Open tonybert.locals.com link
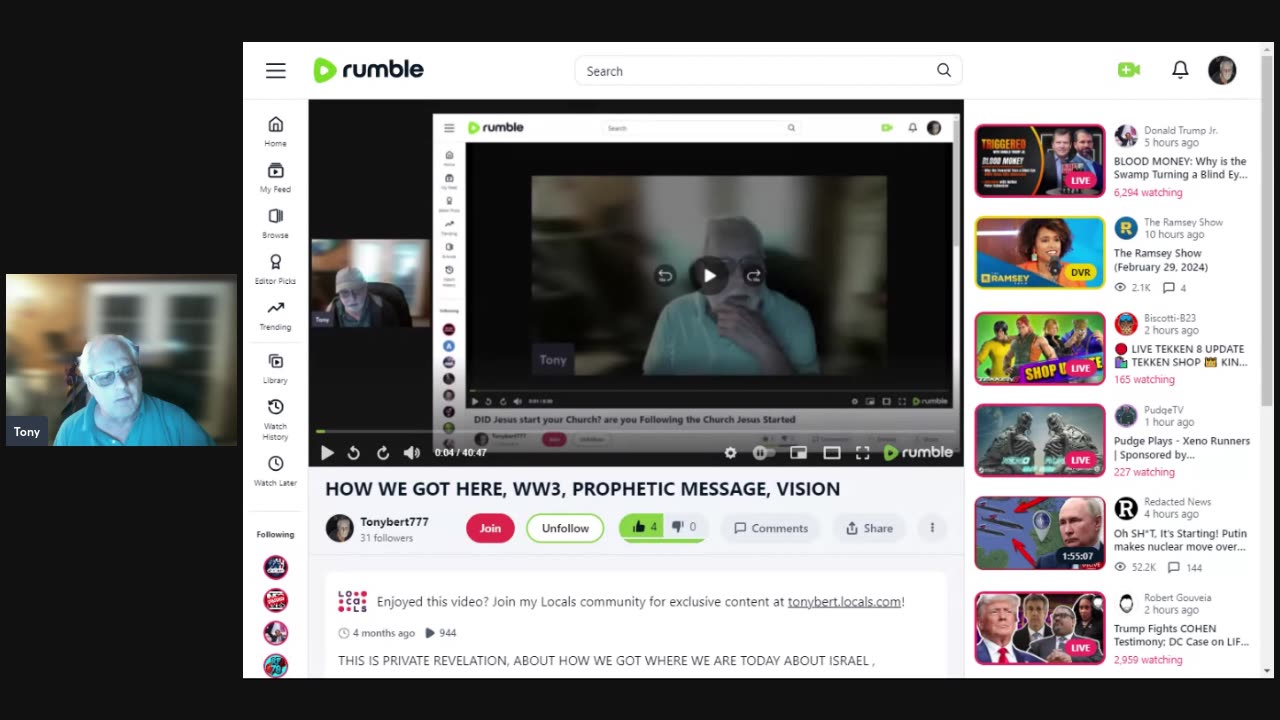The height and width of the screenshot is (720, 1280). (844, 602)
